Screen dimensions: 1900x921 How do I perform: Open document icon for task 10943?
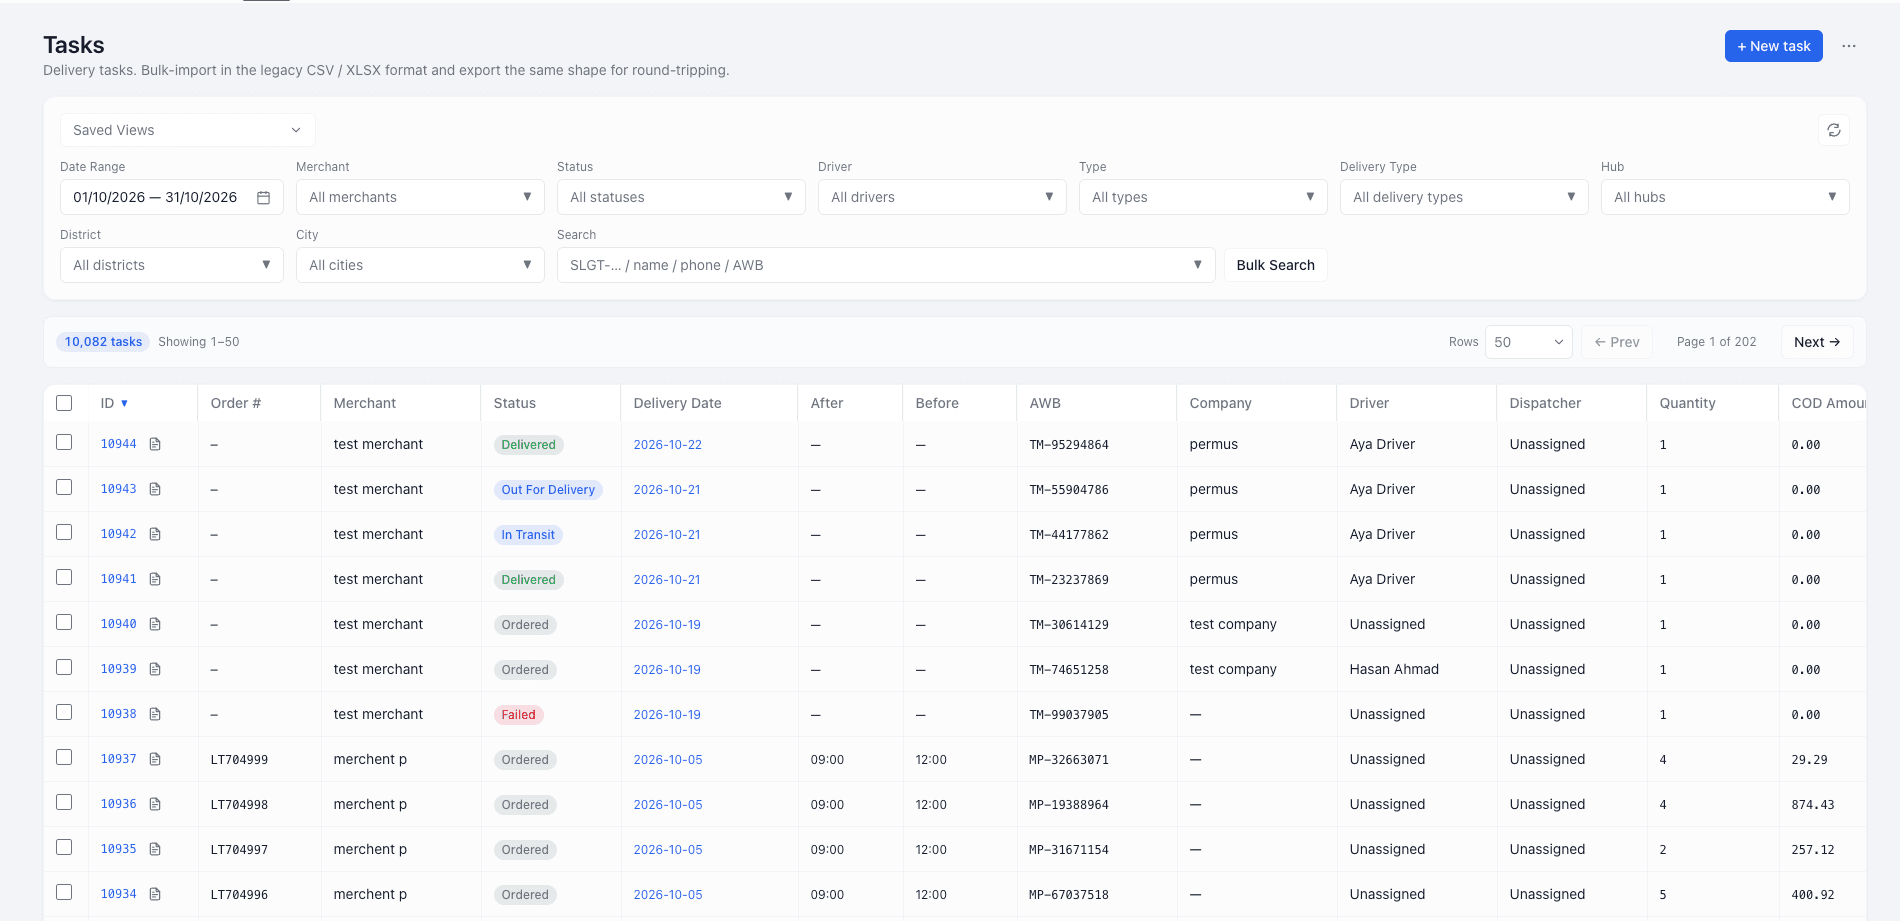coord(155,489)
